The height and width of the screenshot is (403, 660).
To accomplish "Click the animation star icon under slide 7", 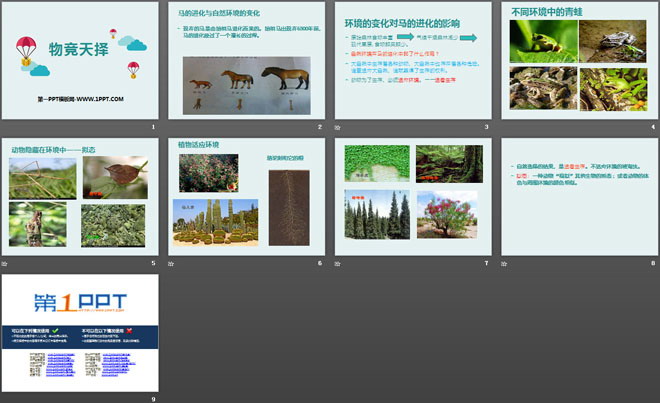I will 338,264.
